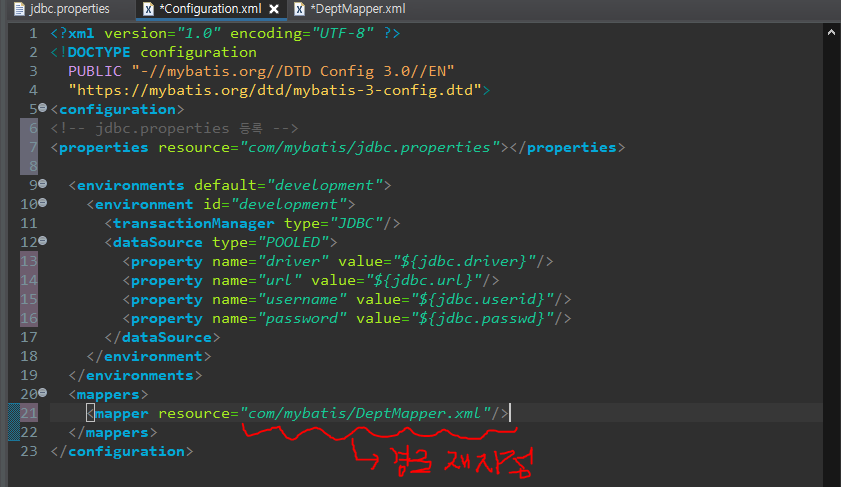Place cursor in "${jdbc.url}" value
This screenshot has width=841, height=487.
(x=424, y=281)
